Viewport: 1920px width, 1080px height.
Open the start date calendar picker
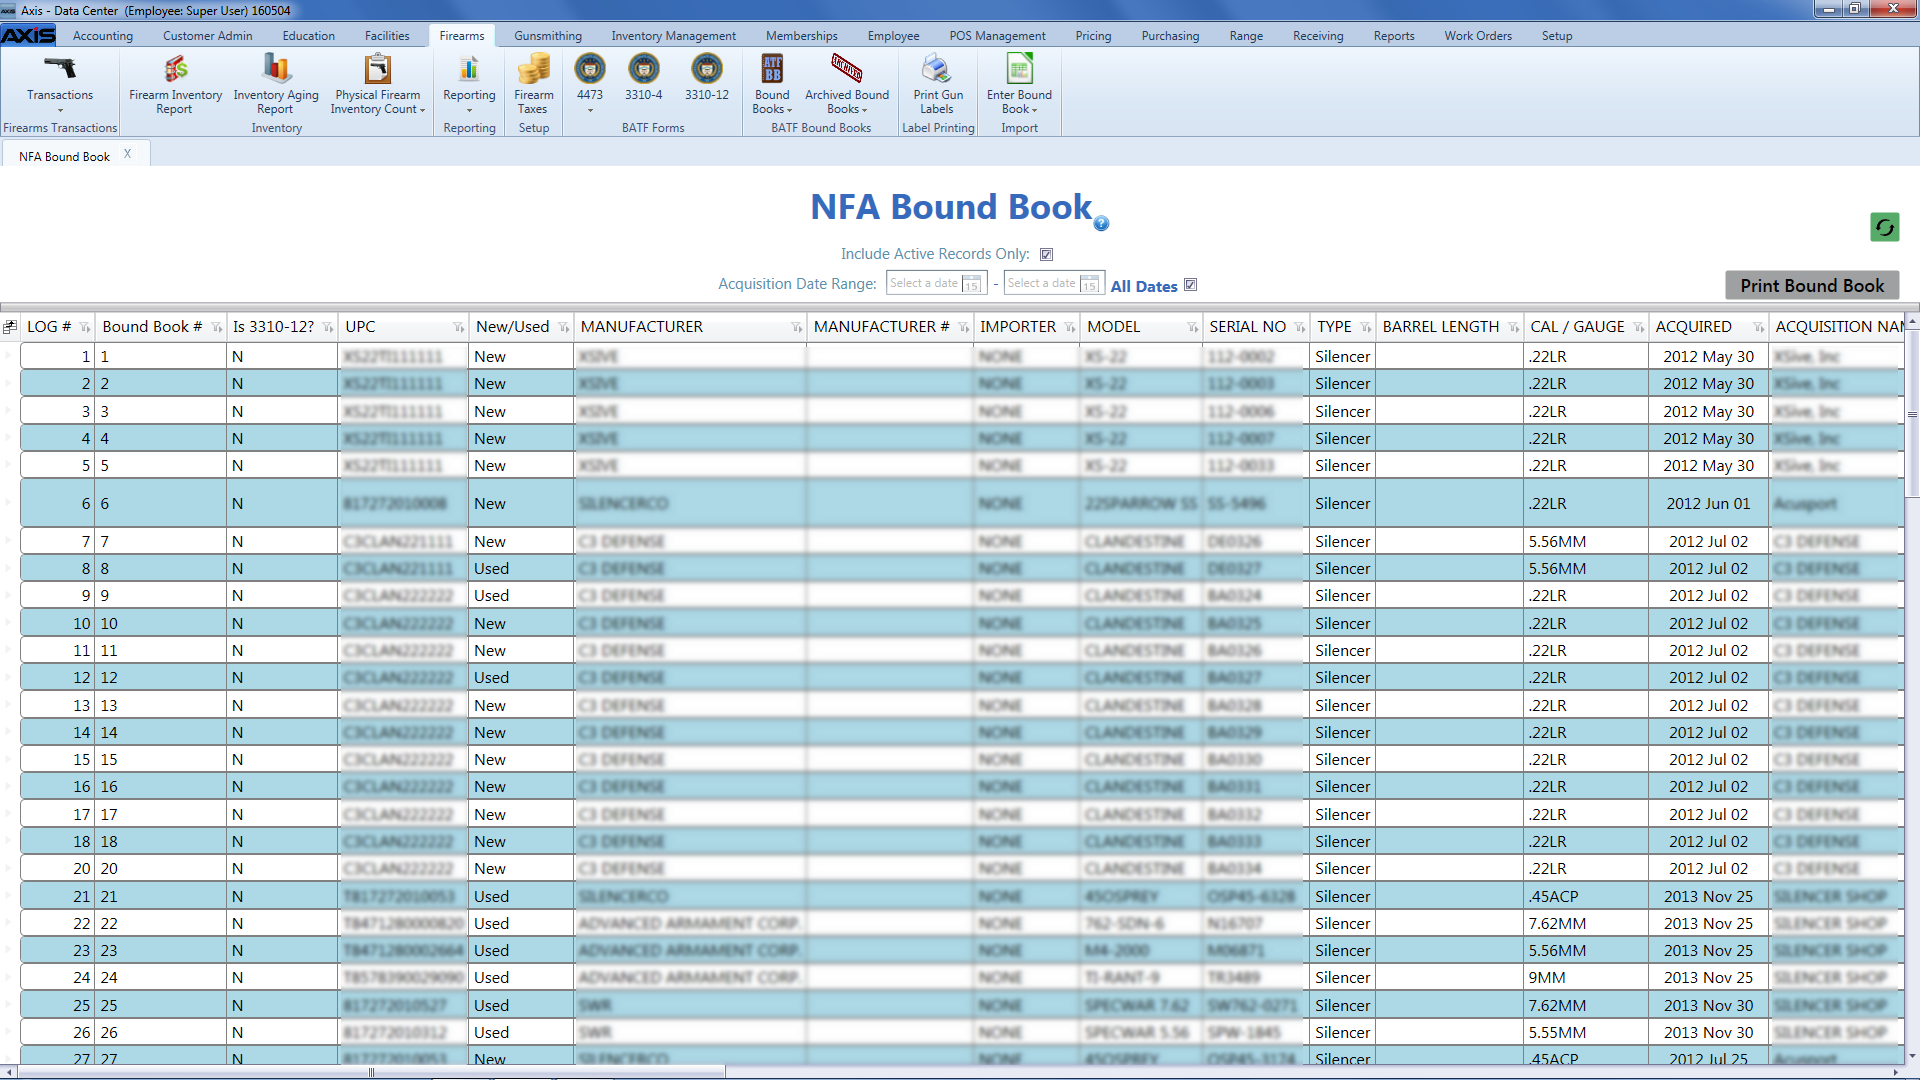[972, 284]
